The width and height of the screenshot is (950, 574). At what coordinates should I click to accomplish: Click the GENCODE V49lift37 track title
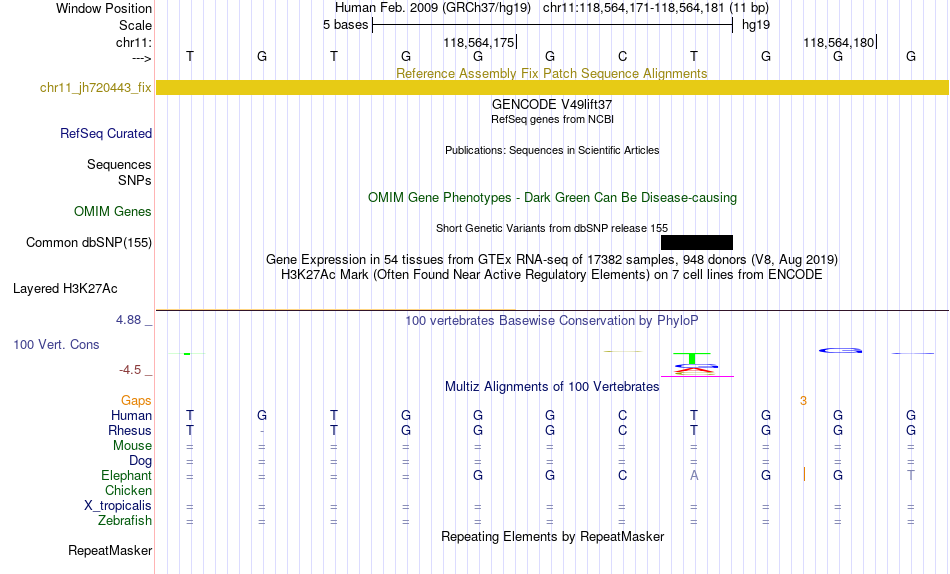tap(552, 104)
